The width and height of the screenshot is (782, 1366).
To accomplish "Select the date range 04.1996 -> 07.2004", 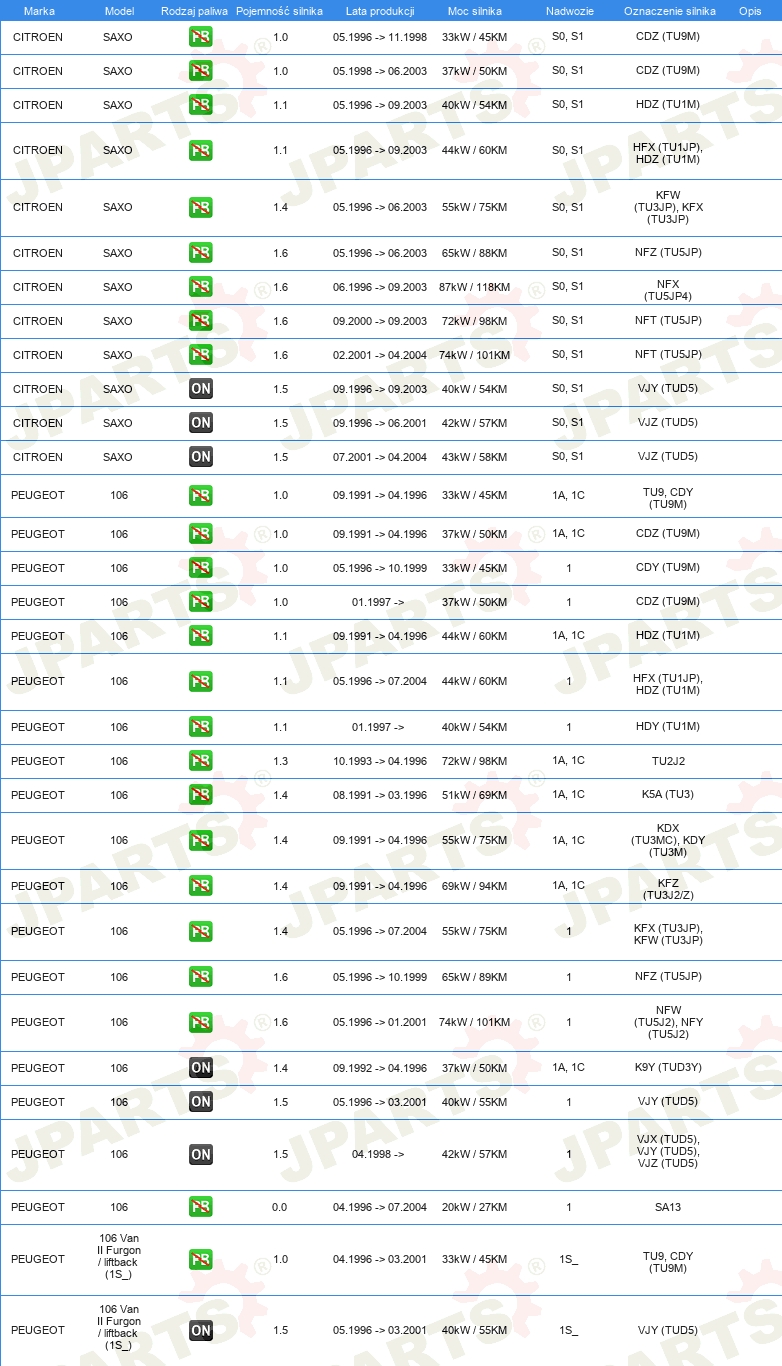I will (380, 1207).
